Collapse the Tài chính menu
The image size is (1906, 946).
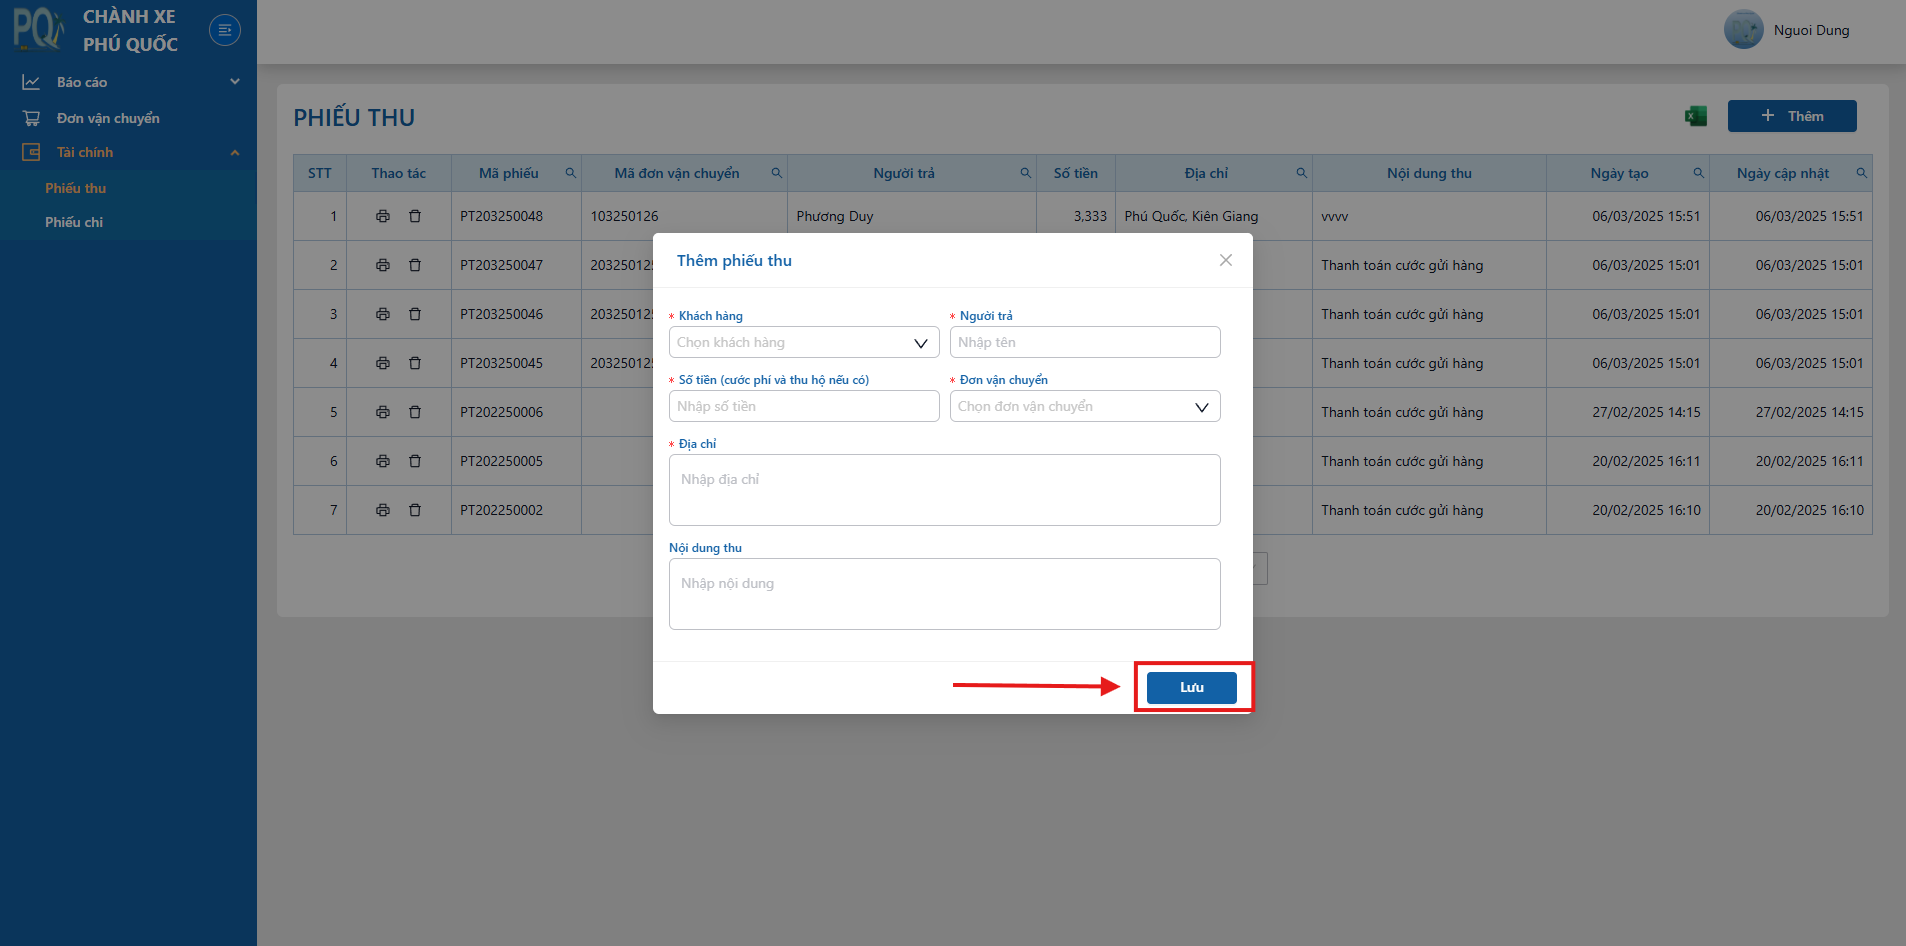[128, 152]
